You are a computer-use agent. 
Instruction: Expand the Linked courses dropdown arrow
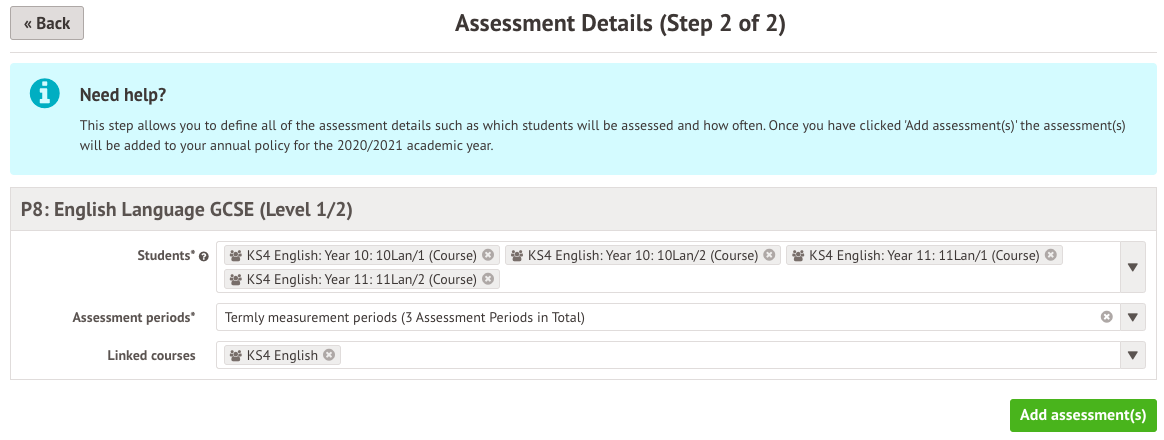coord(1133,355)
